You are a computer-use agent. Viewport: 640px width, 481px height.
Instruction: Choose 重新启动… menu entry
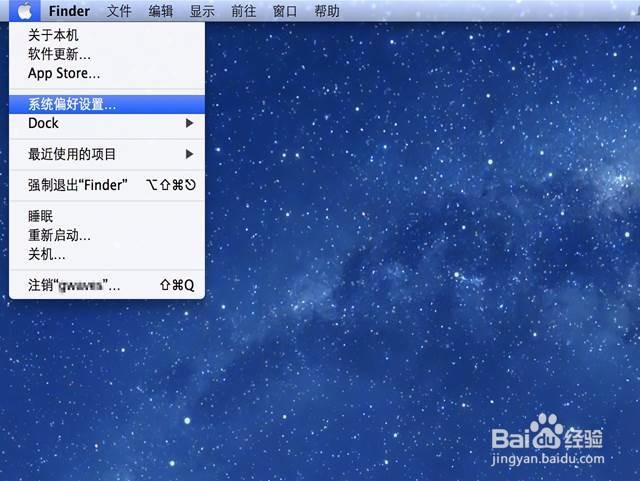coord(107,235)
